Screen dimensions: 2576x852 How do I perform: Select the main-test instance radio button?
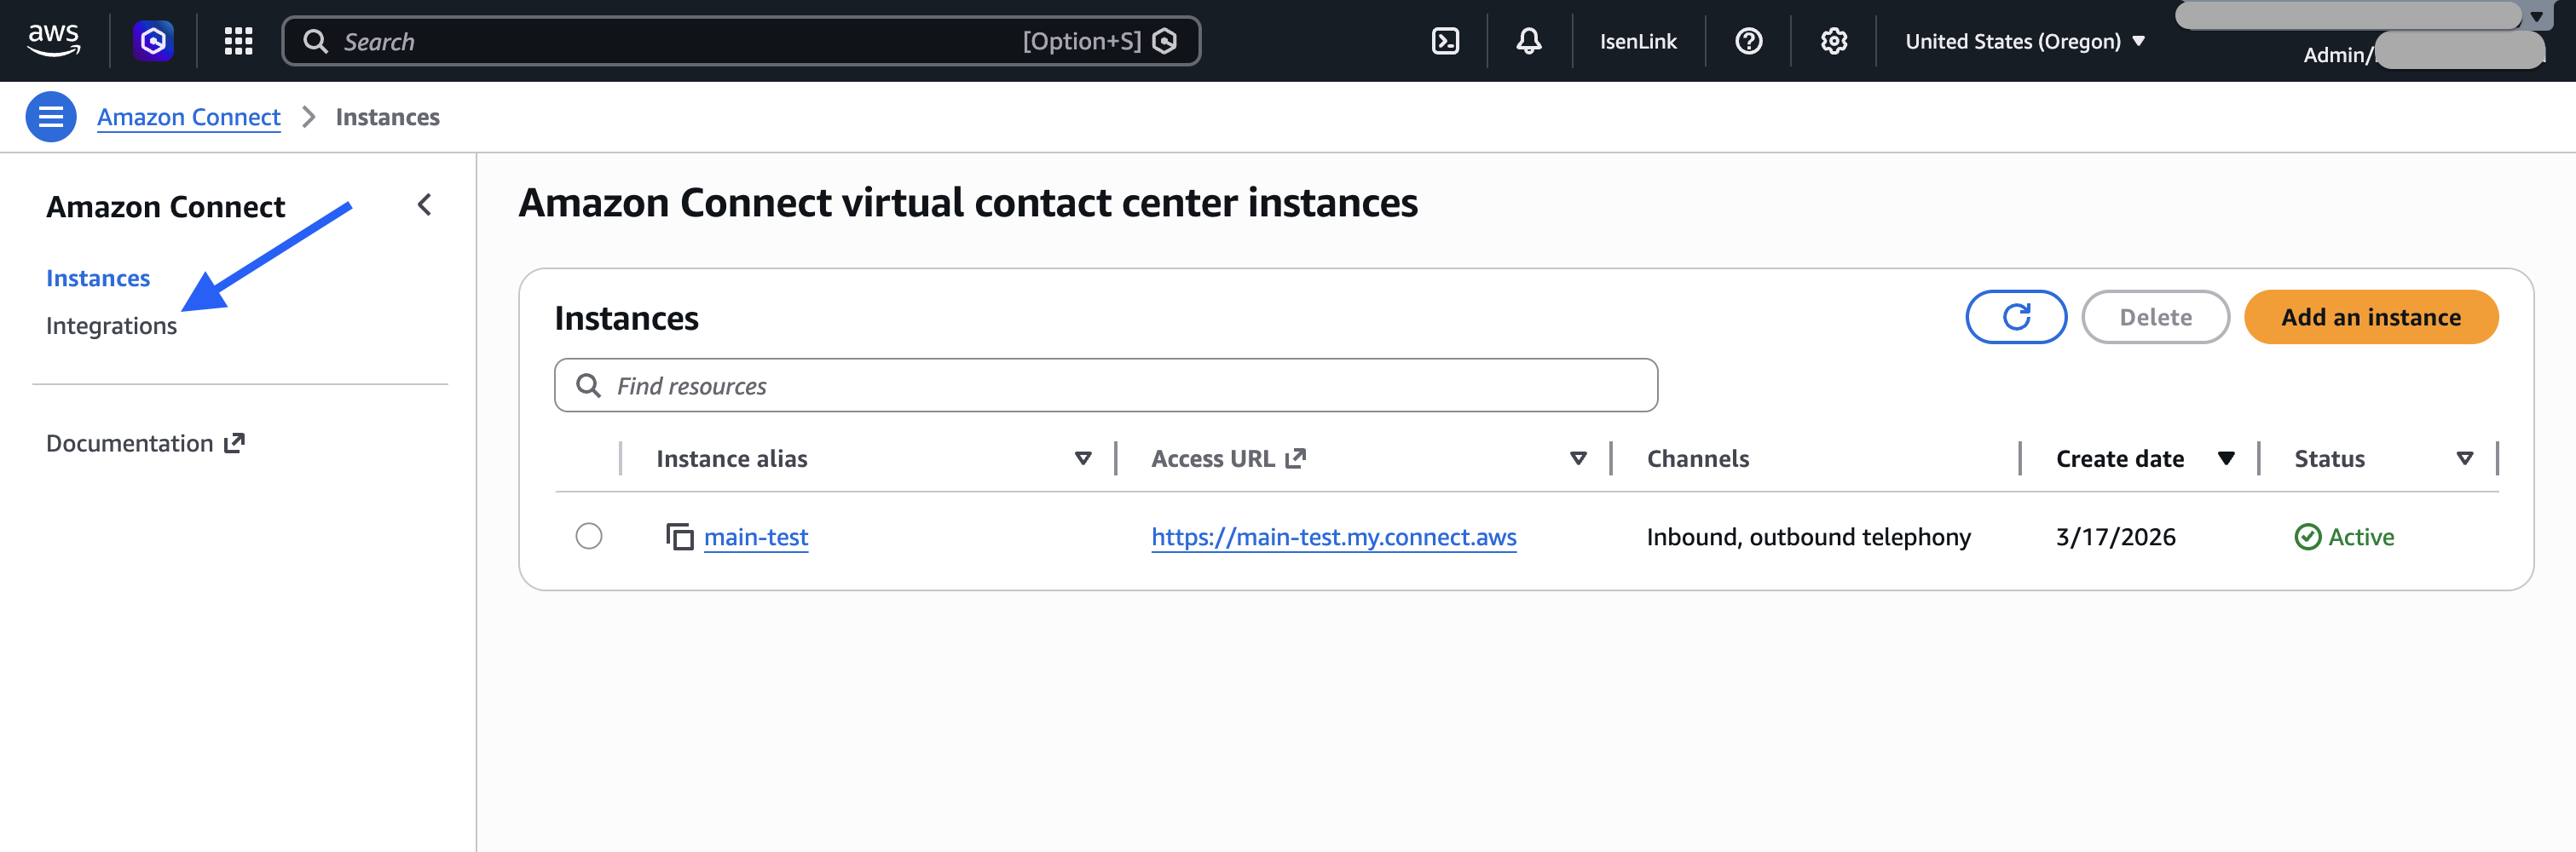click(589, 536)
